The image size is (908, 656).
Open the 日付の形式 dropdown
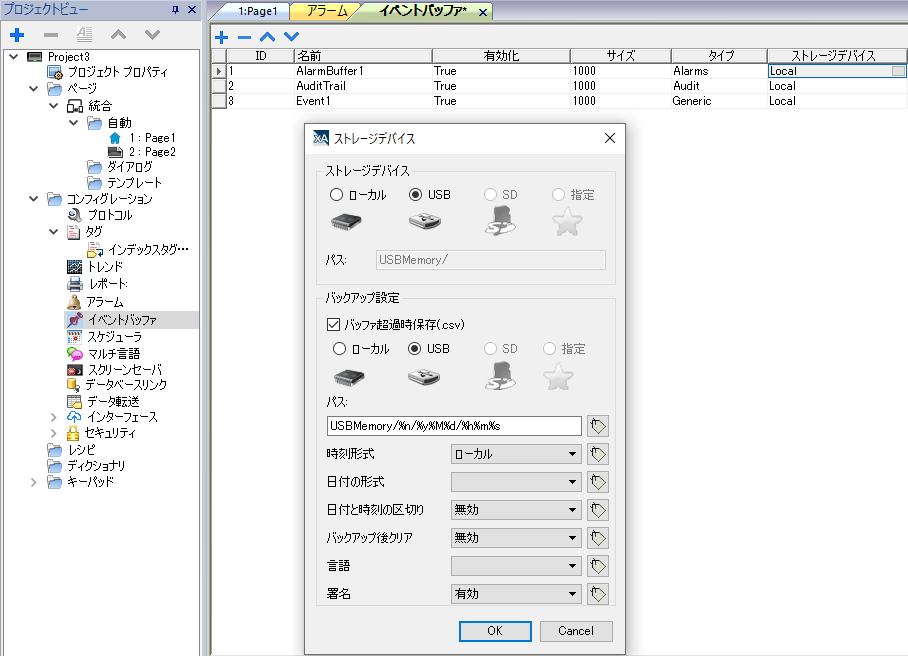tap(516, 482)
